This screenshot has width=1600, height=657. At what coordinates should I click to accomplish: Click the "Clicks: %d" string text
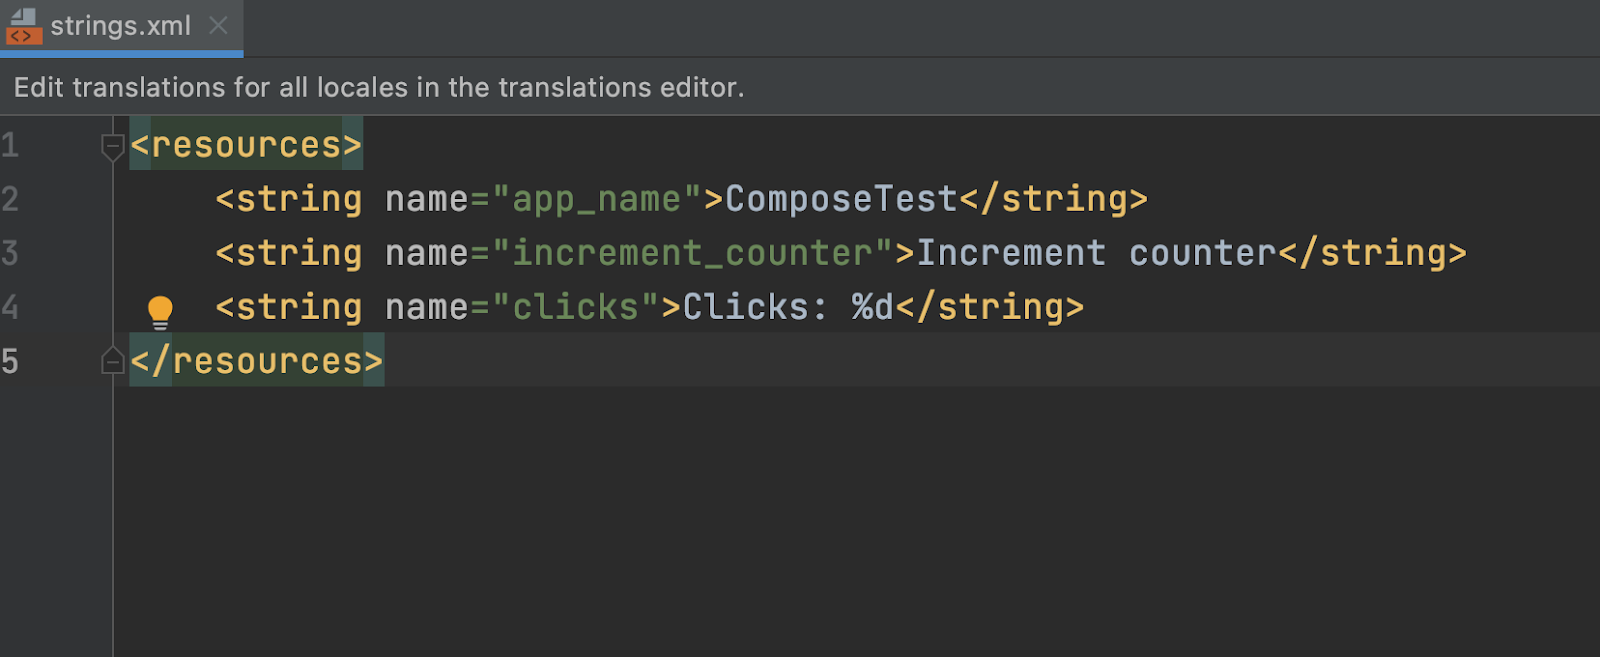click(x=788, y=307)
